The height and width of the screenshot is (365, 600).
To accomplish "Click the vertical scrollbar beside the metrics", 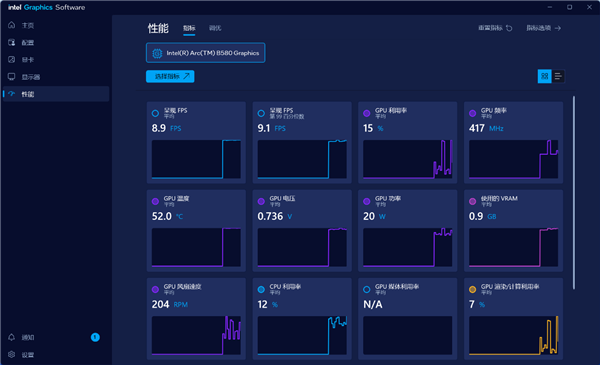I will (574, 193).
